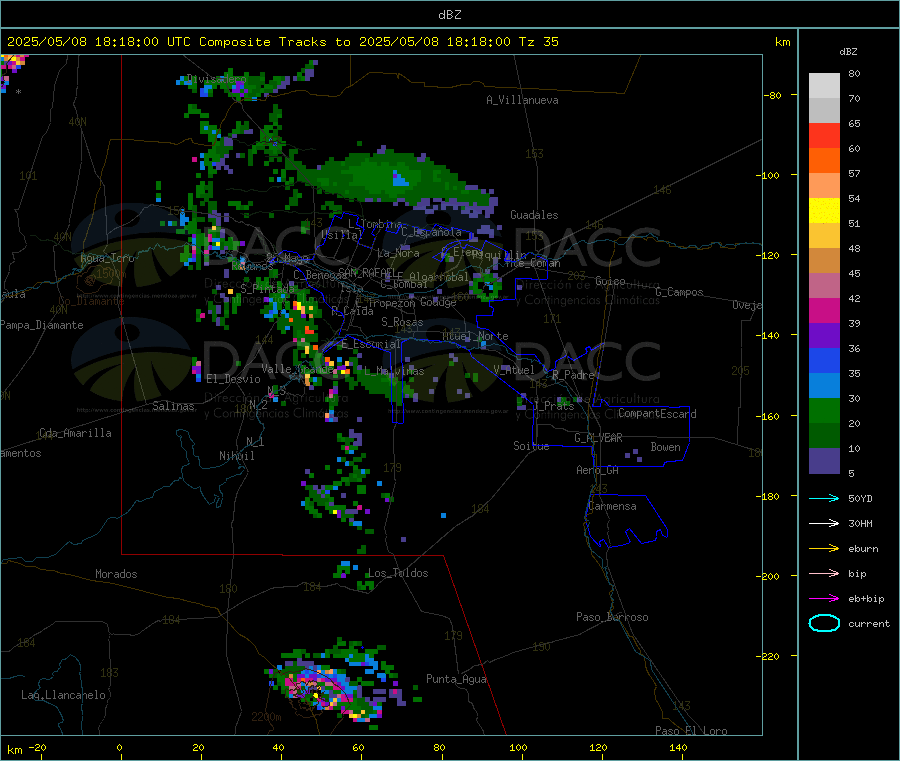The width and height of the screenshot is (900, 761).
Task: Click the Morados map label
Action: click(x=116, y=574)
